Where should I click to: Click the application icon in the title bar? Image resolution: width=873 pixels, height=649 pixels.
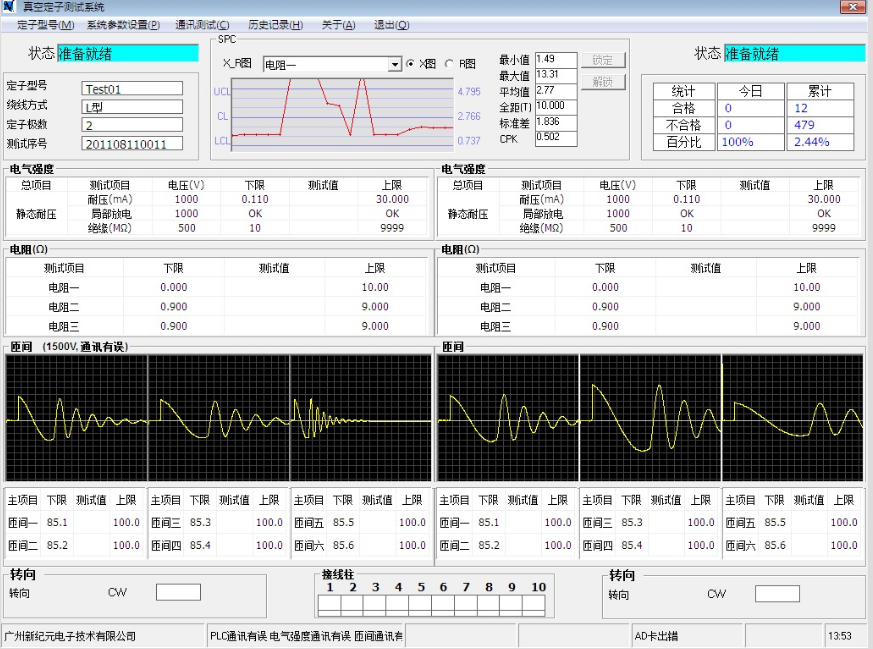[x=8, y=7]
